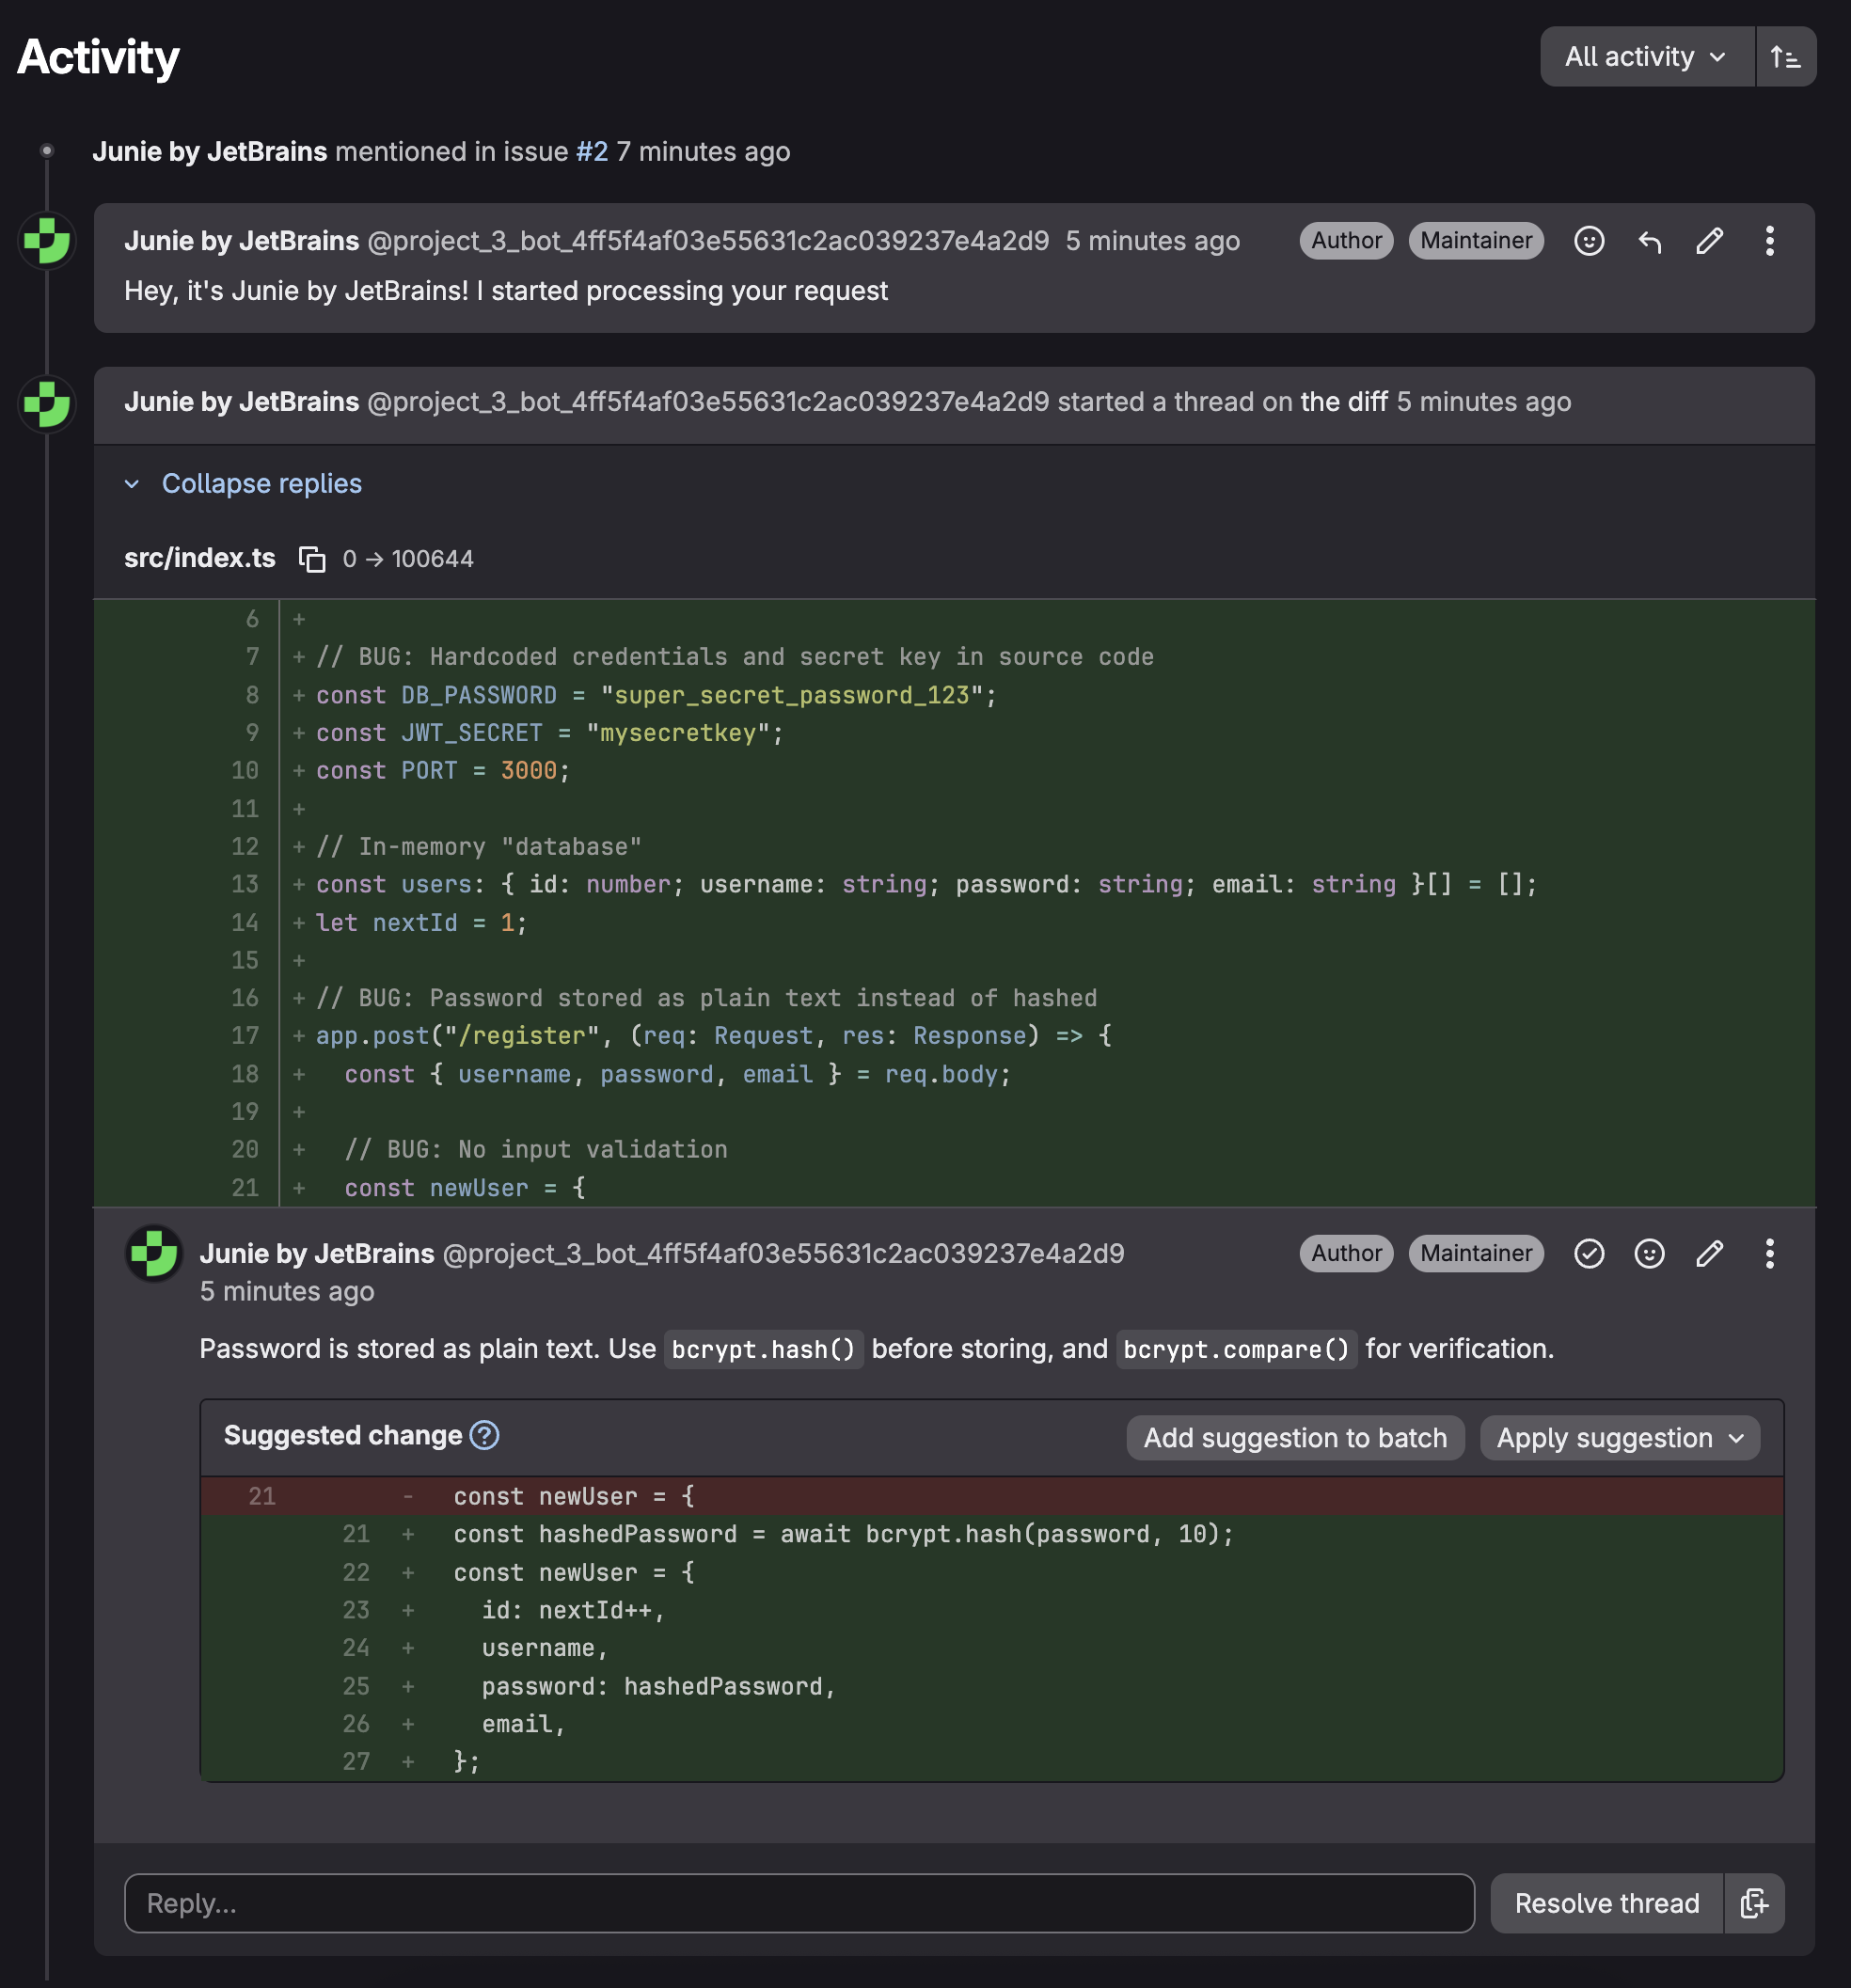This screenshot has height=1988, width=1851.
Task: Resolve thread checkmark icon on password comment
Action: pos(1589,1254)
